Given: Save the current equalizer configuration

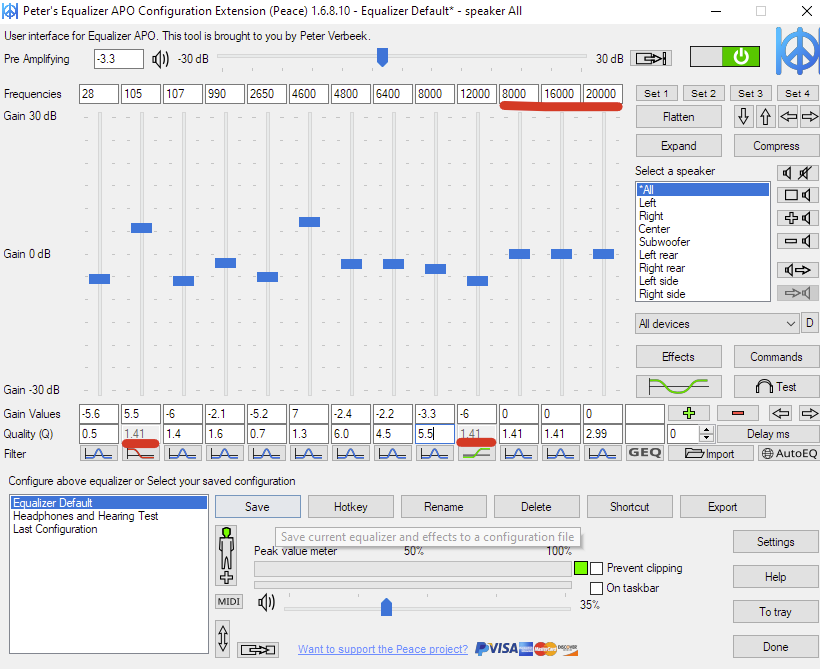Looking at the screenshot, I should click(x=257, y=507).
